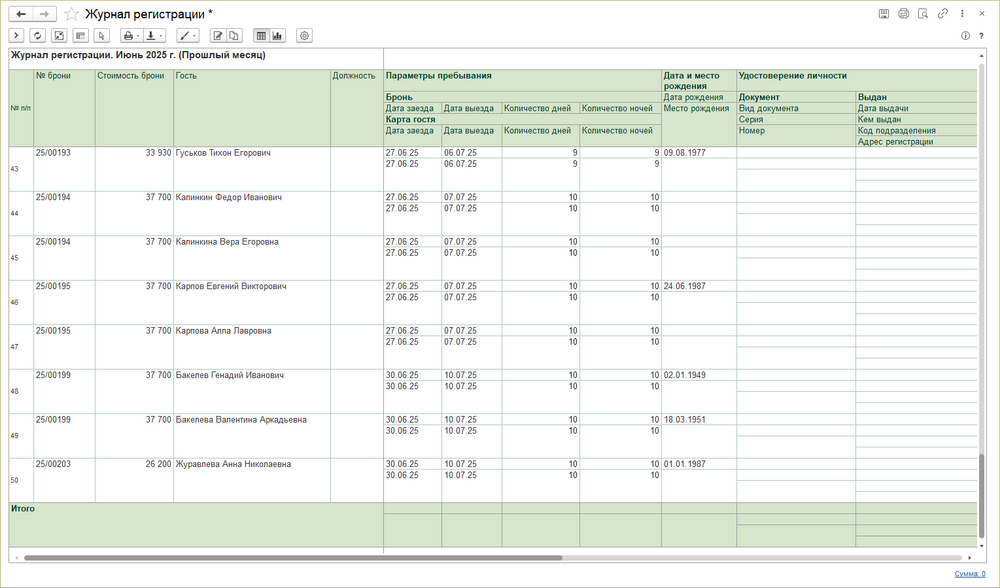Add Журнал регистрации to favorites star
1000x588 pixels.
coord(70,14)
